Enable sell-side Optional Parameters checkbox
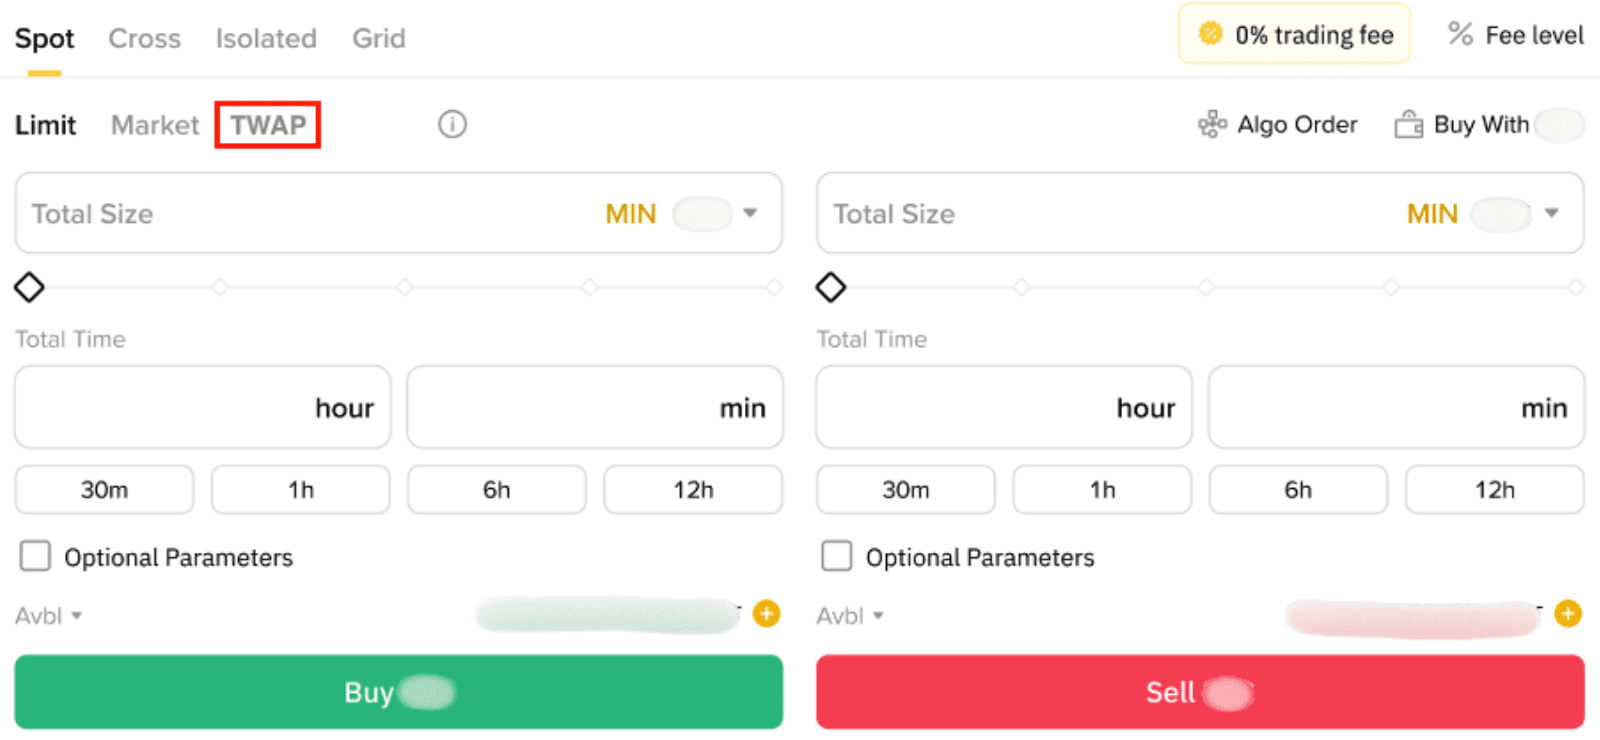The image size is (1600, 740). (x=837, y=556)
